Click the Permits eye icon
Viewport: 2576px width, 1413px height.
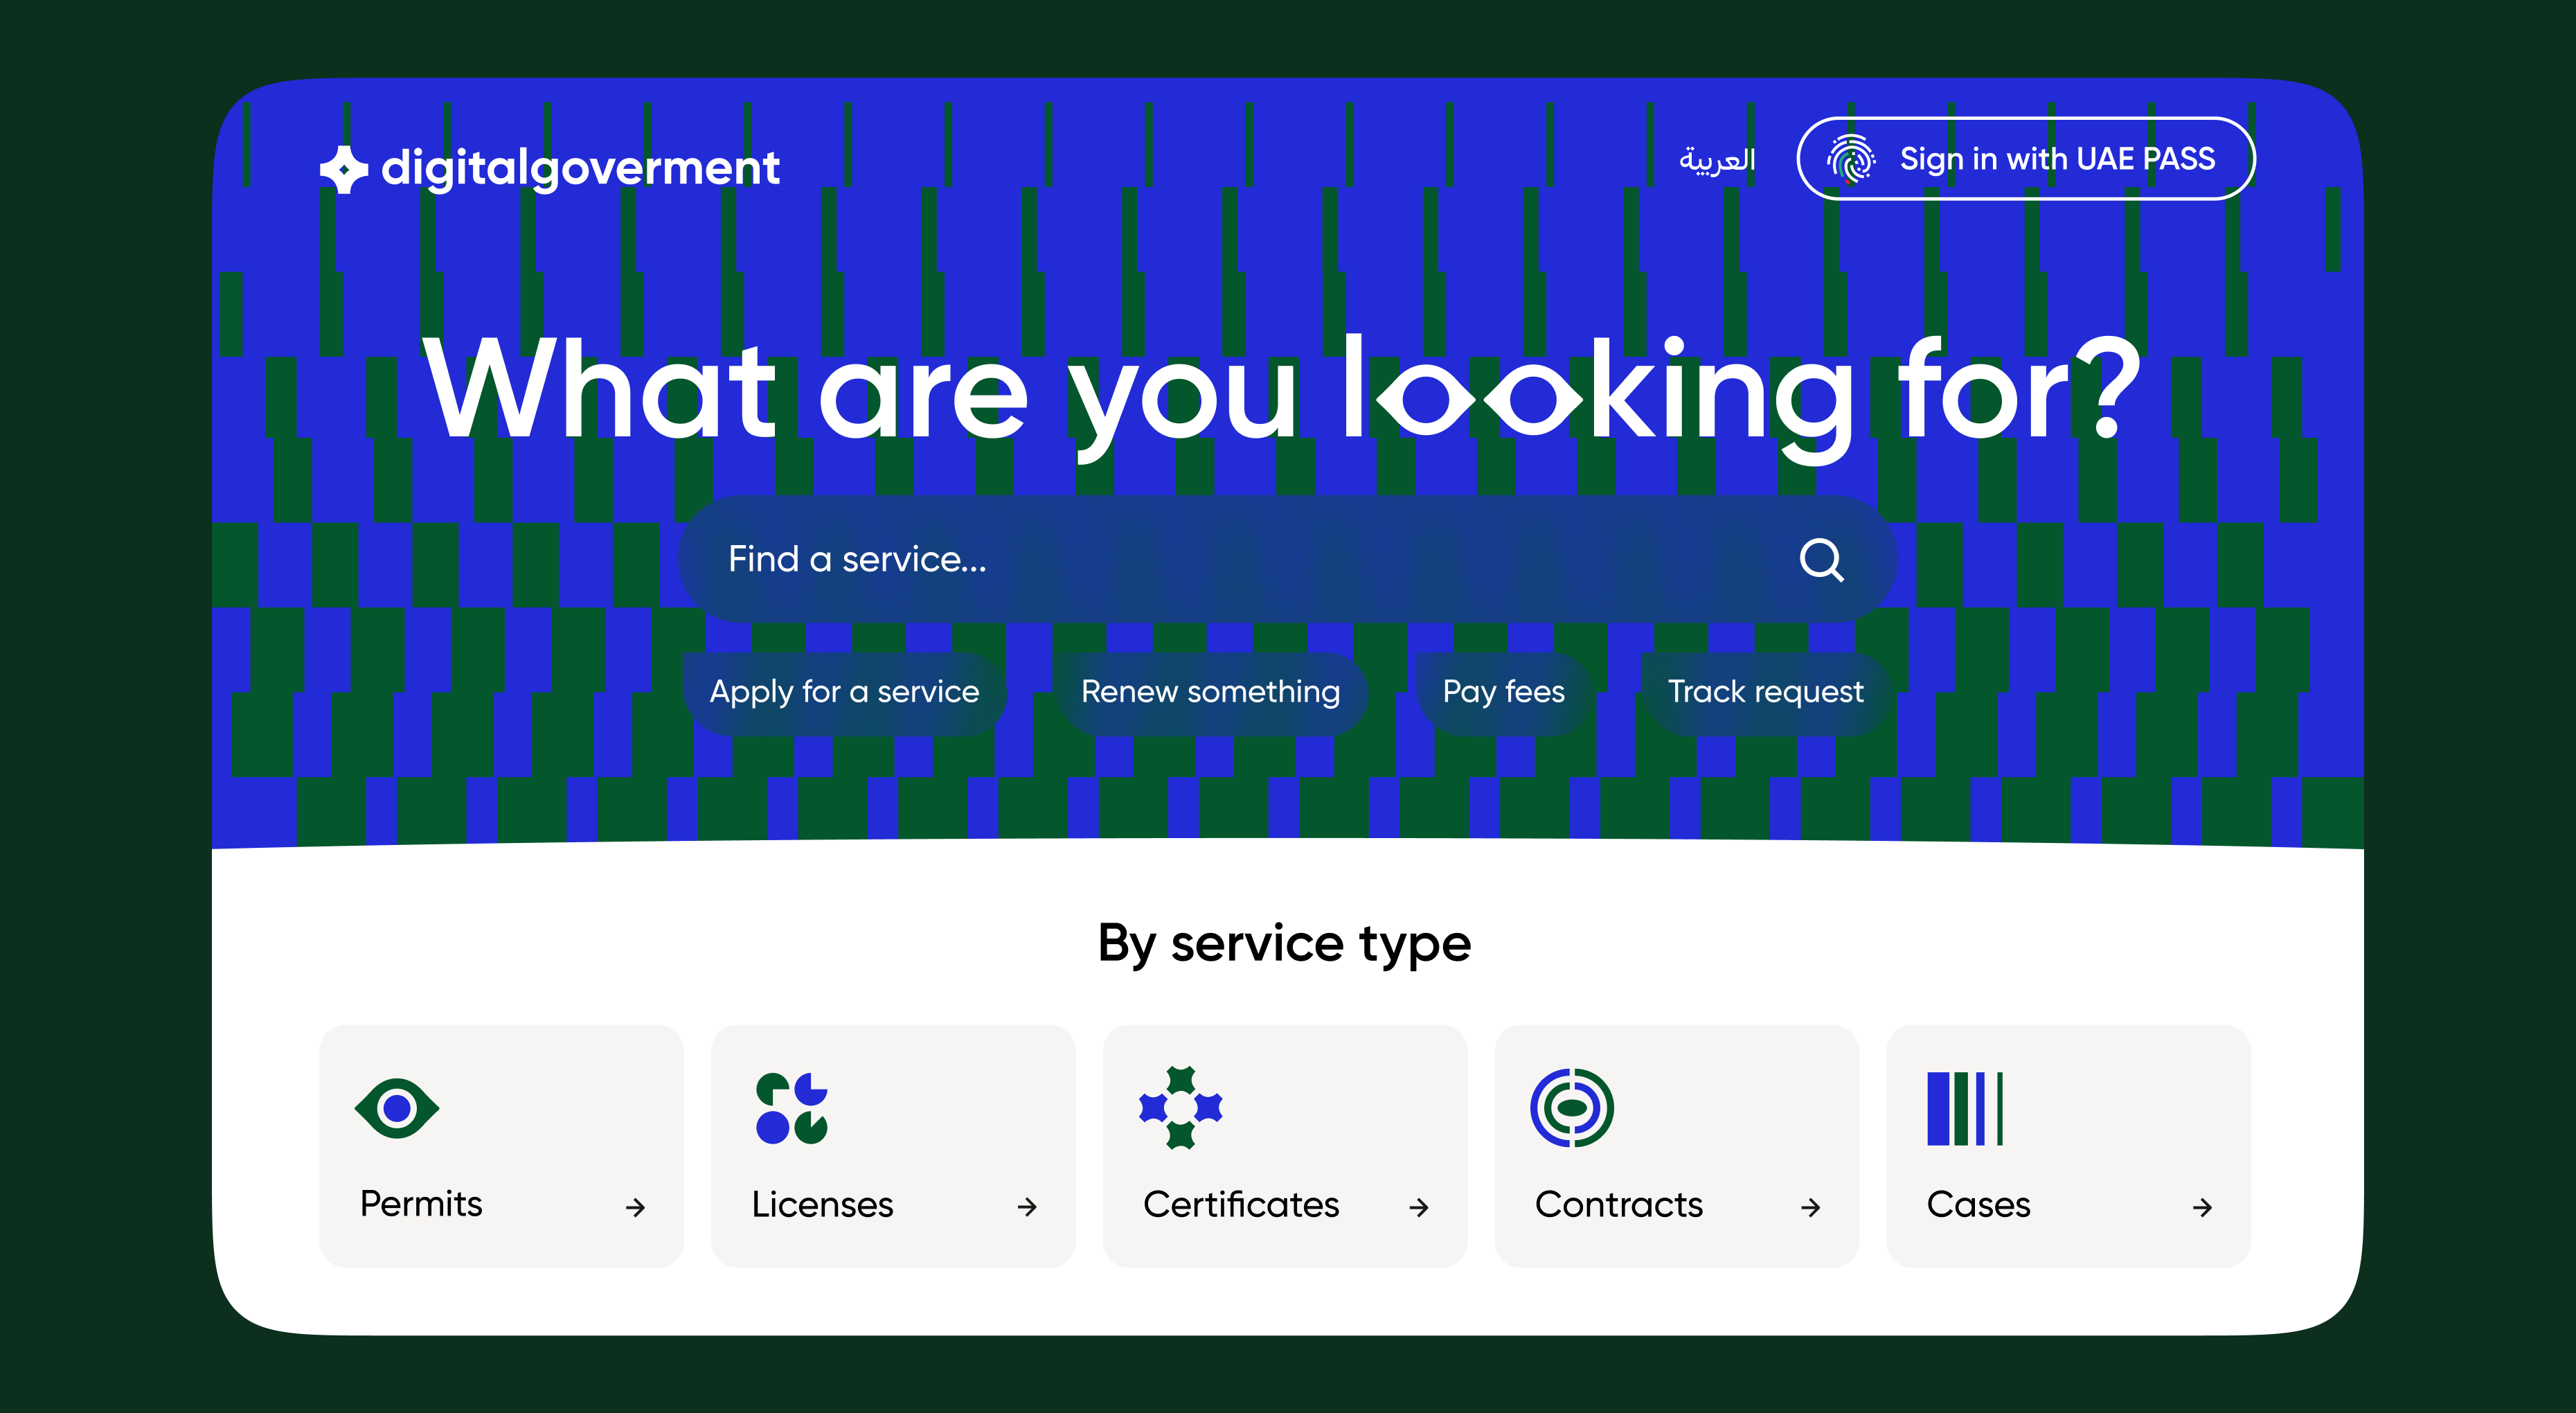coord(397,1108)
